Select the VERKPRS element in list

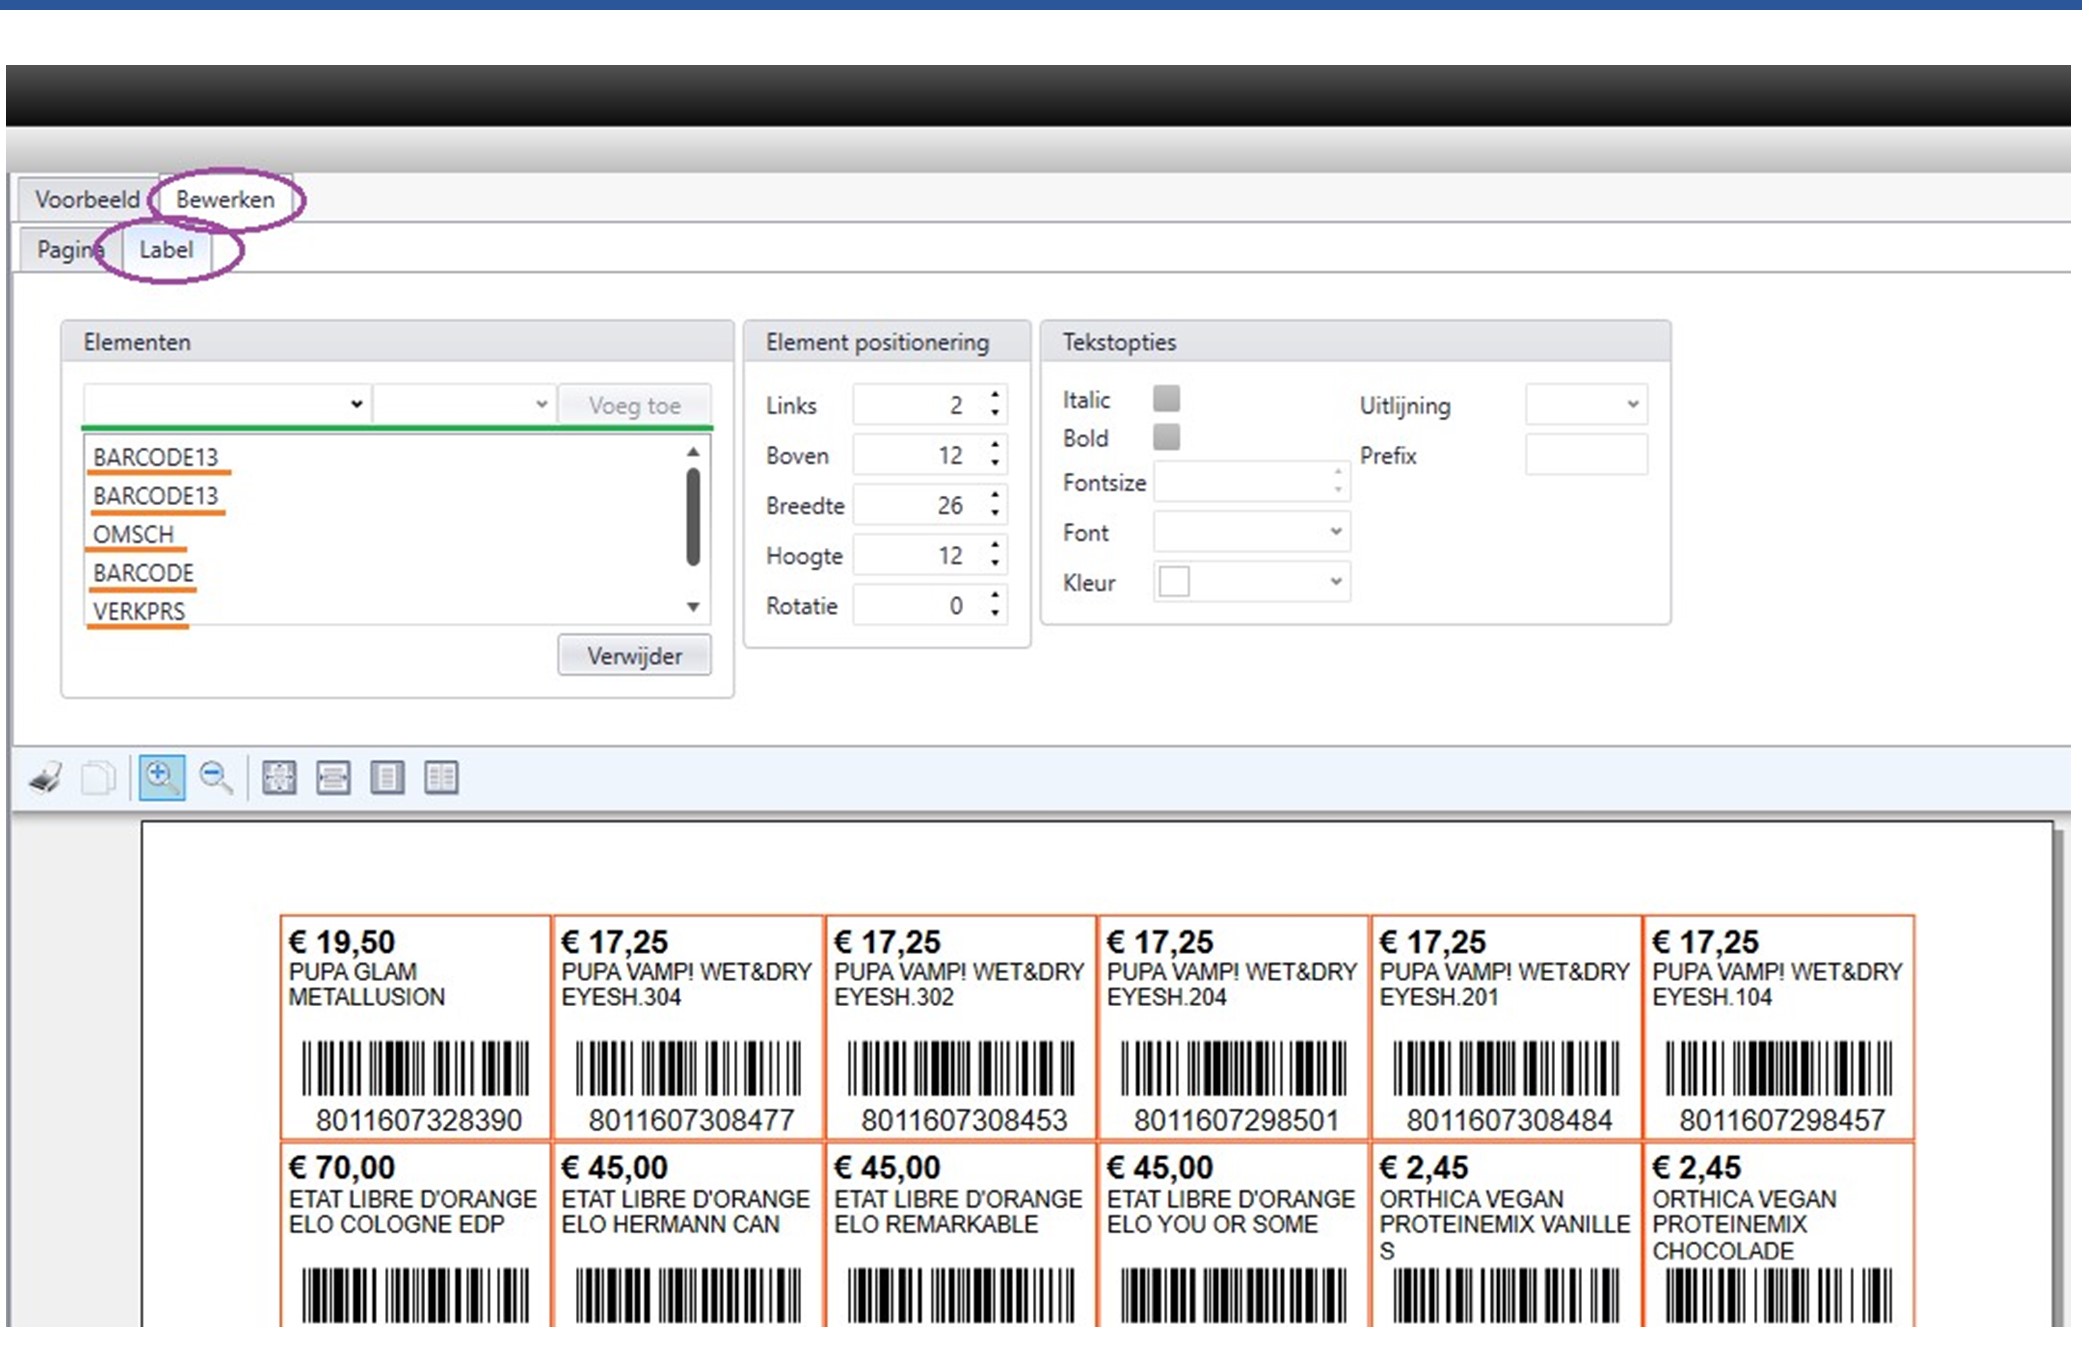(139, 611)
